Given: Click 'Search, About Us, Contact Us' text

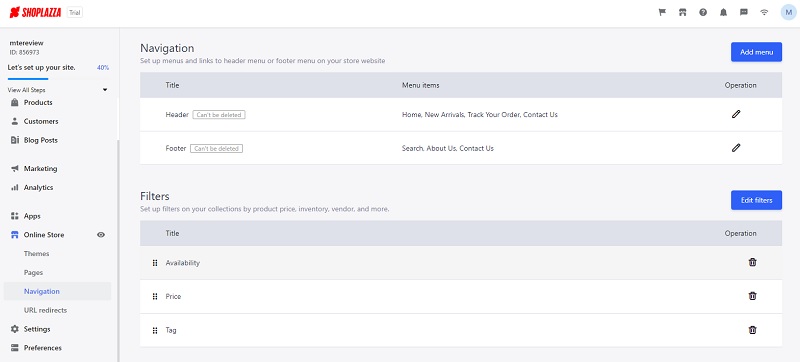Looking at the screenshot, I should (x=448, y=148).
